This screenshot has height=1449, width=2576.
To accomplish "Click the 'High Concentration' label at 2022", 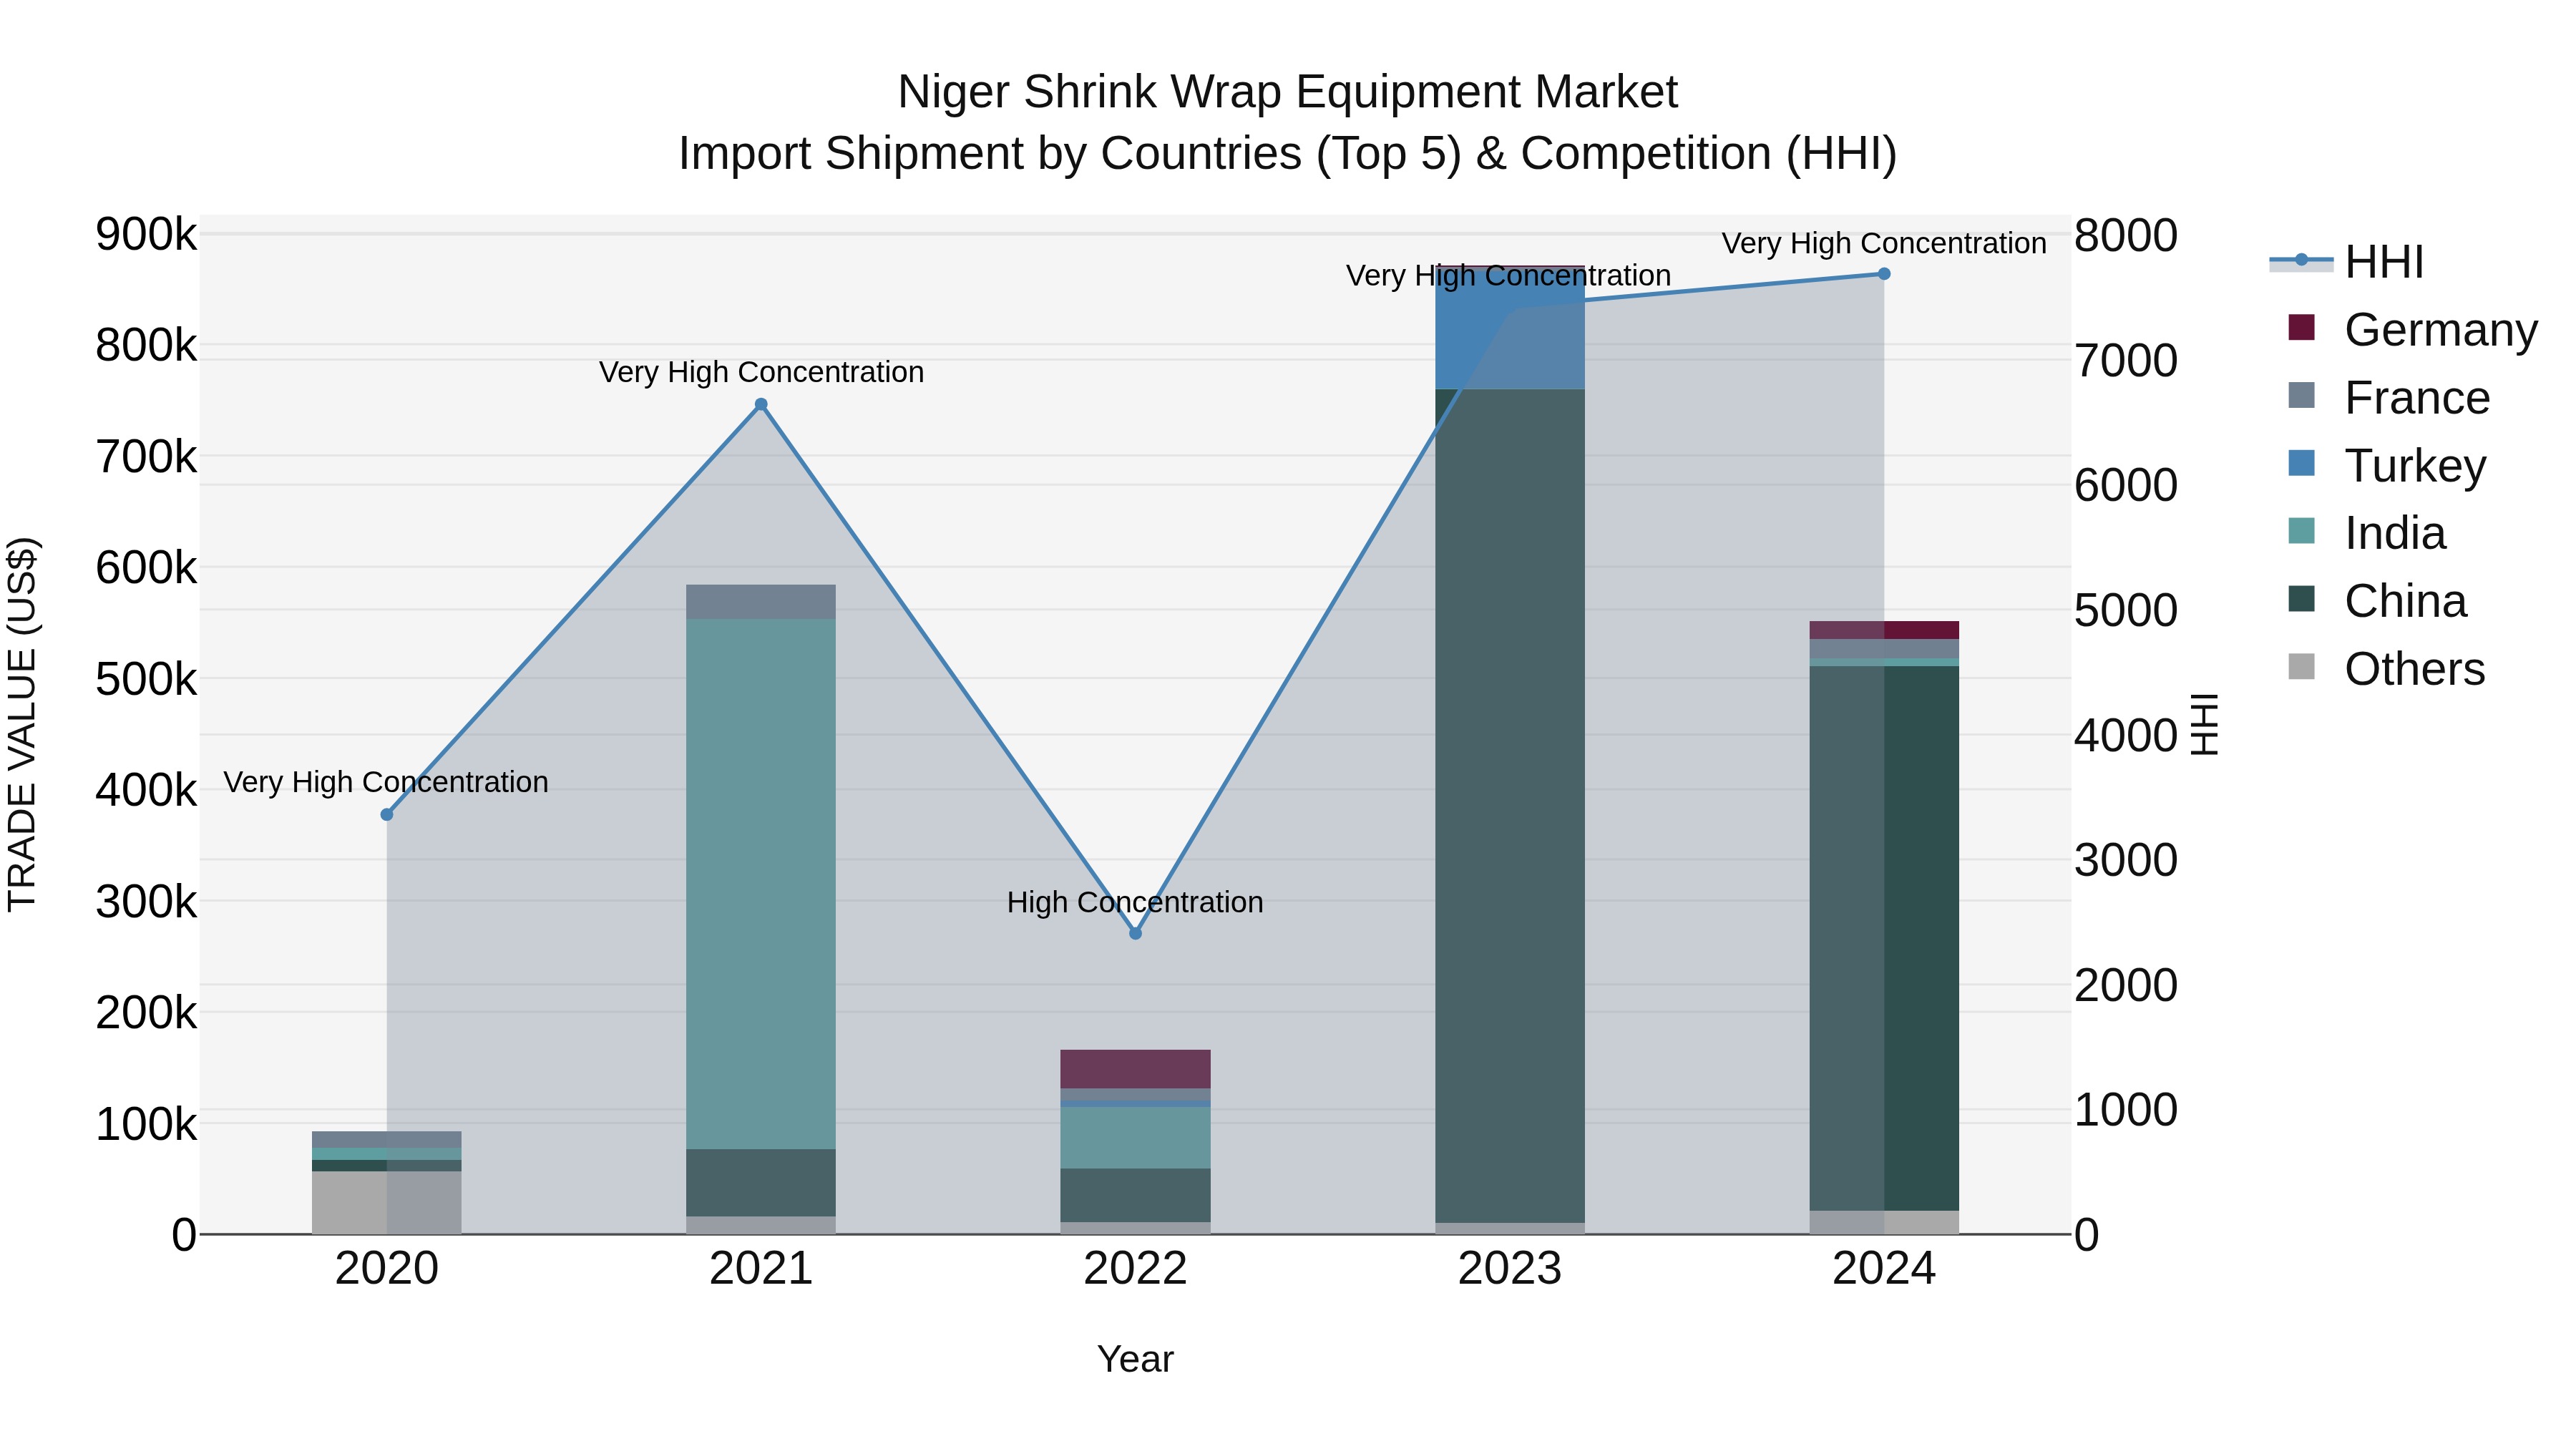I will (x=1135, y=903).
